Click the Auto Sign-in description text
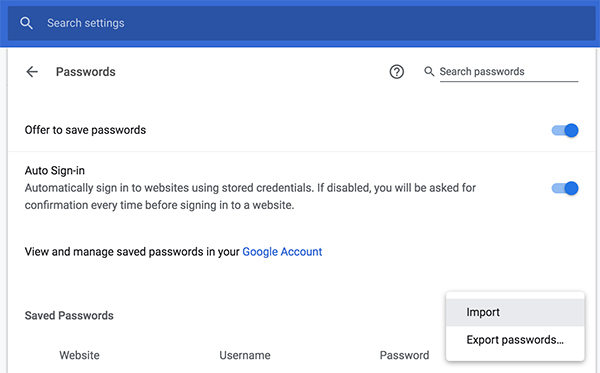 pyautogui.click(x=250, y=196)
